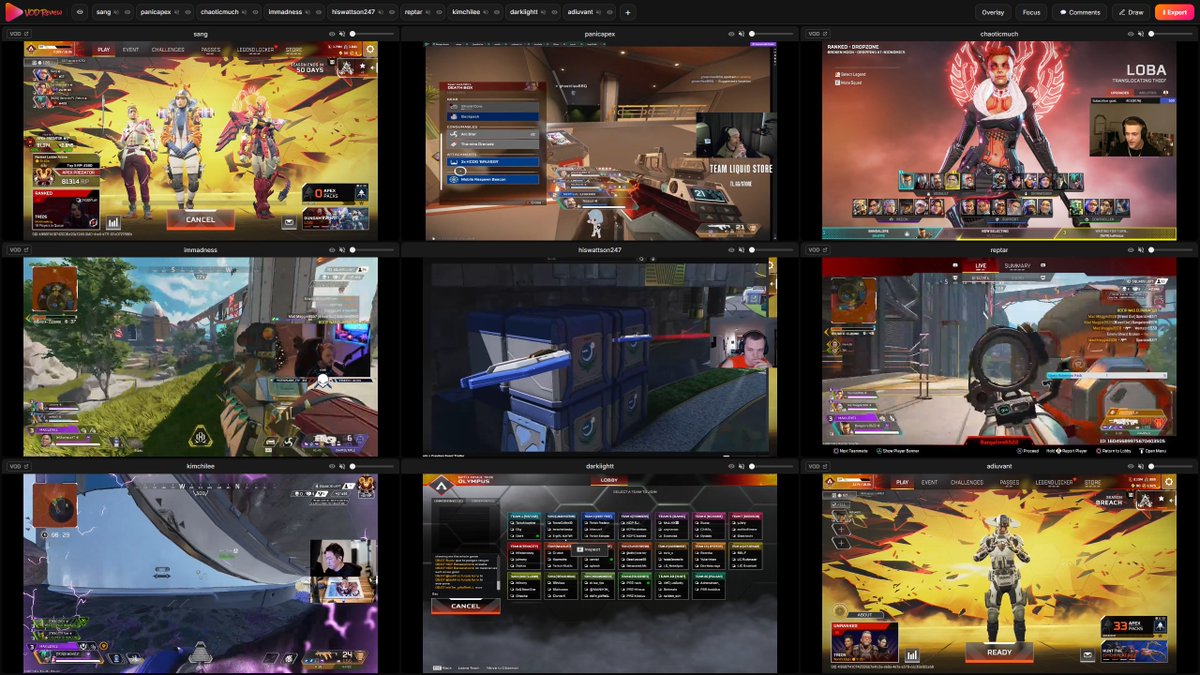Hide hiswattson247 using its tab chip eye icon
Screen dimensions: 1200x675
391,12
